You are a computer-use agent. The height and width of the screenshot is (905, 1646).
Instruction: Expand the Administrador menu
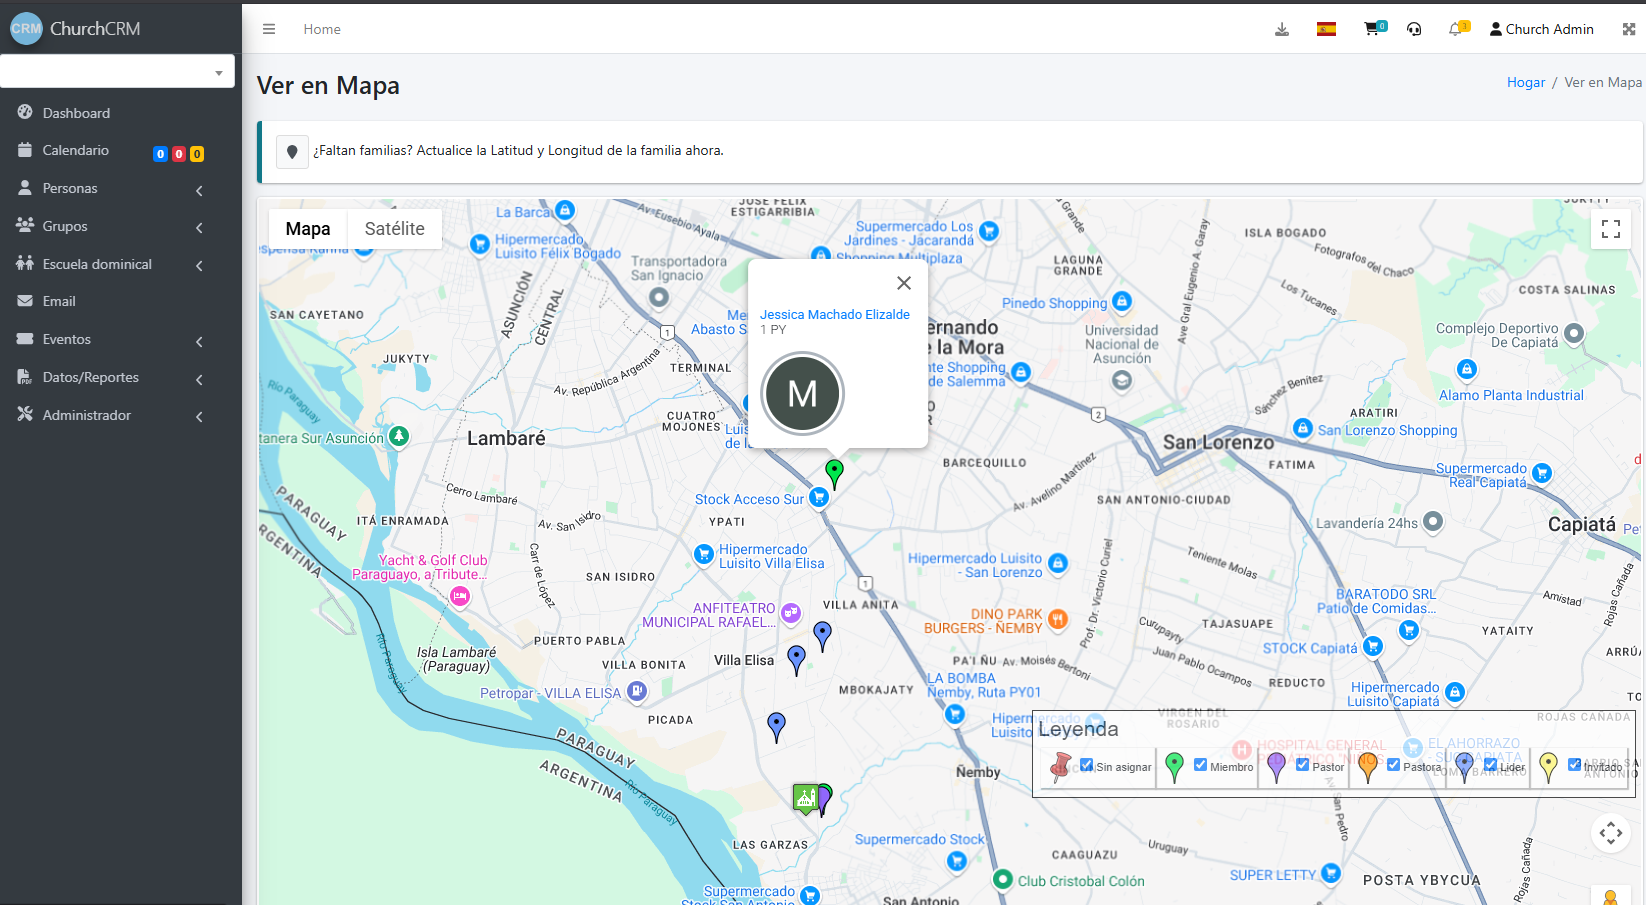tap(110, 415)
